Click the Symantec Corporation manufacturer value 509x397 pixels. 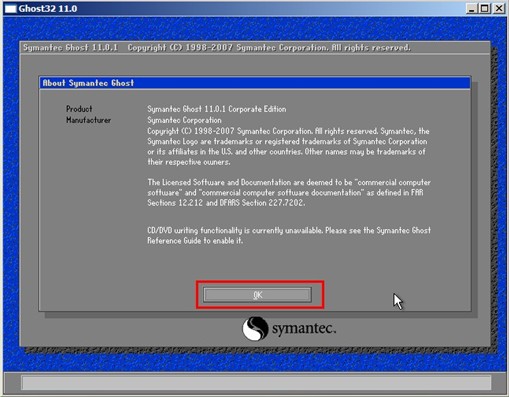pyautogui.click(x=184, y=120)
